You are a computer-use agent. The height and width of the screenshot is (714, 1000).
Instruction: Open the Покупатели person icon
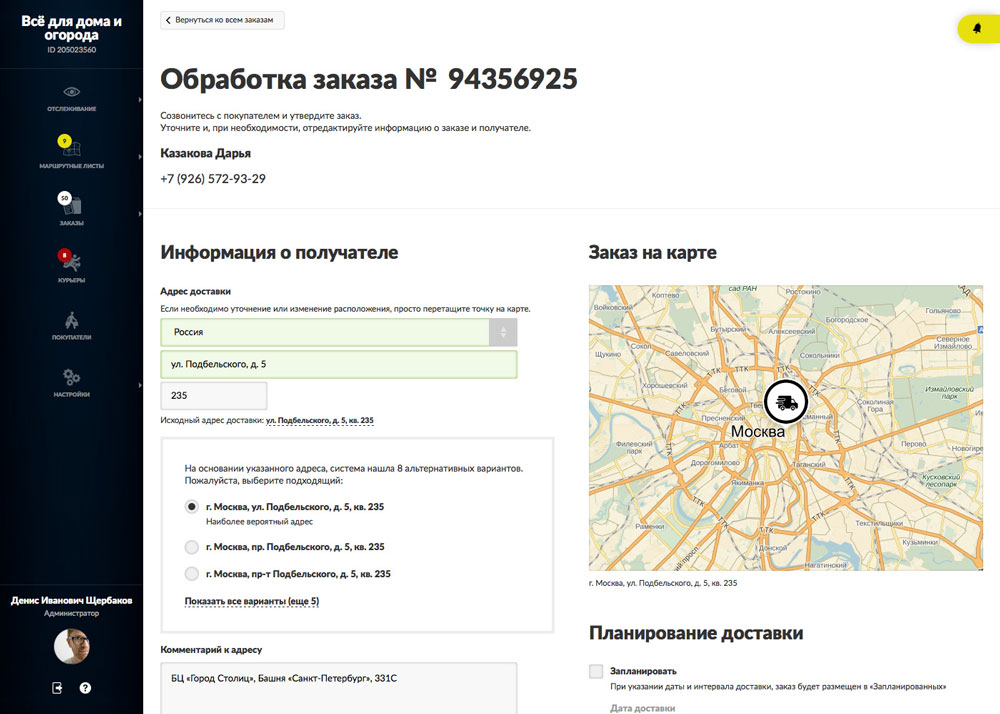71,320
